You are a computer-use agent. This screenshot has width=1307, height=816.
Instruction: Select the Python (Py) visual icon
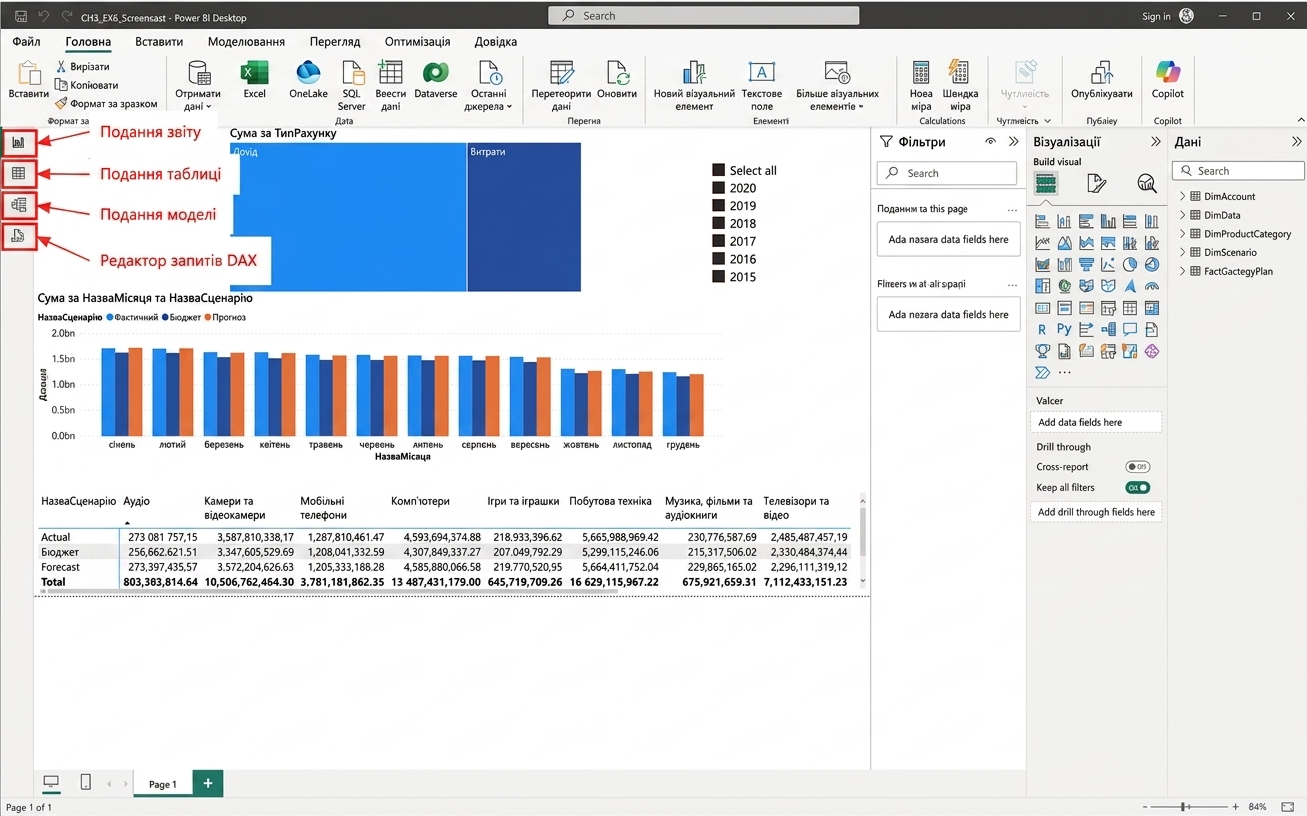click(1064, 329)
